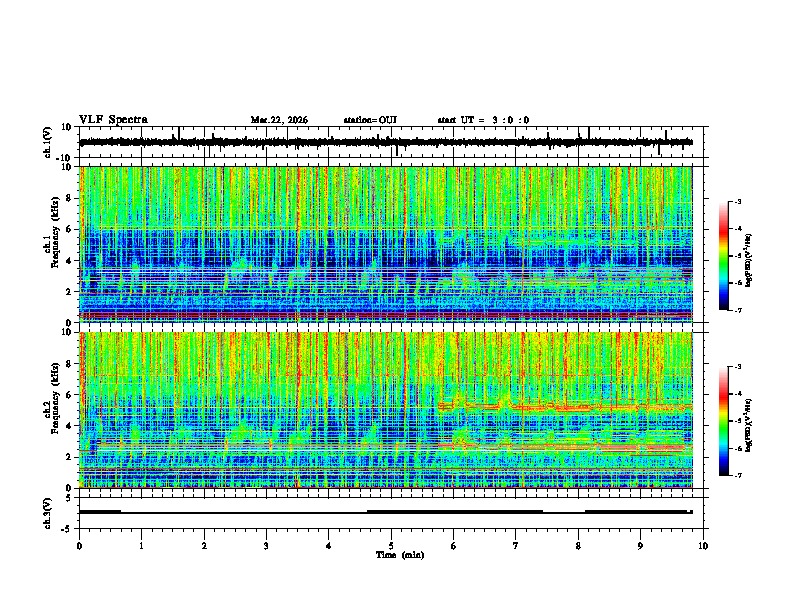The width and height of the screenshot is (792, 612).
Task: Click the "-5" tick on ch.3(V) axis
Action: click(x=67, y=529)
